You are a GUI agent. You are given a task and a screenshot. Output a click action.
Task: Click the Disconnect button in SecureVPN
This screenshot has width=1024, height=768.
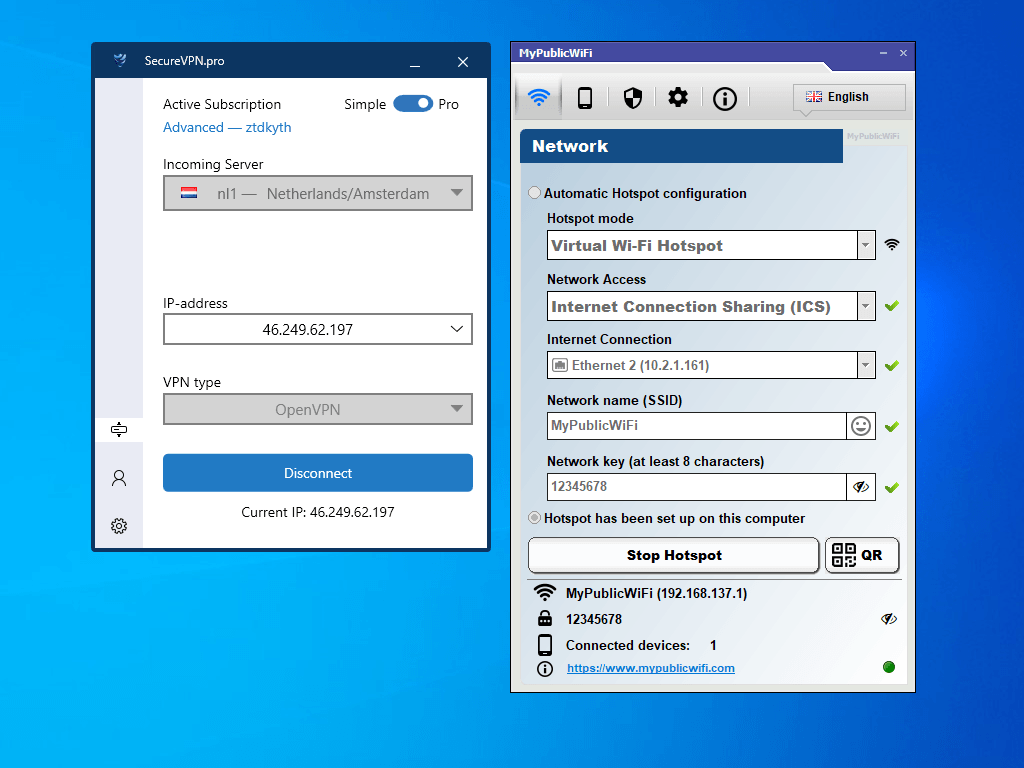[318, 473]
